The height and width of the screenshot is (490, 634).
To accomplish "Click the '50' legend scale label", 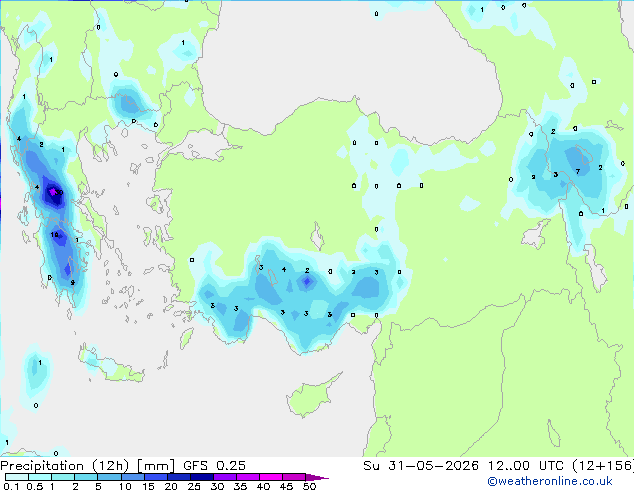I will (x=309, y=486).
